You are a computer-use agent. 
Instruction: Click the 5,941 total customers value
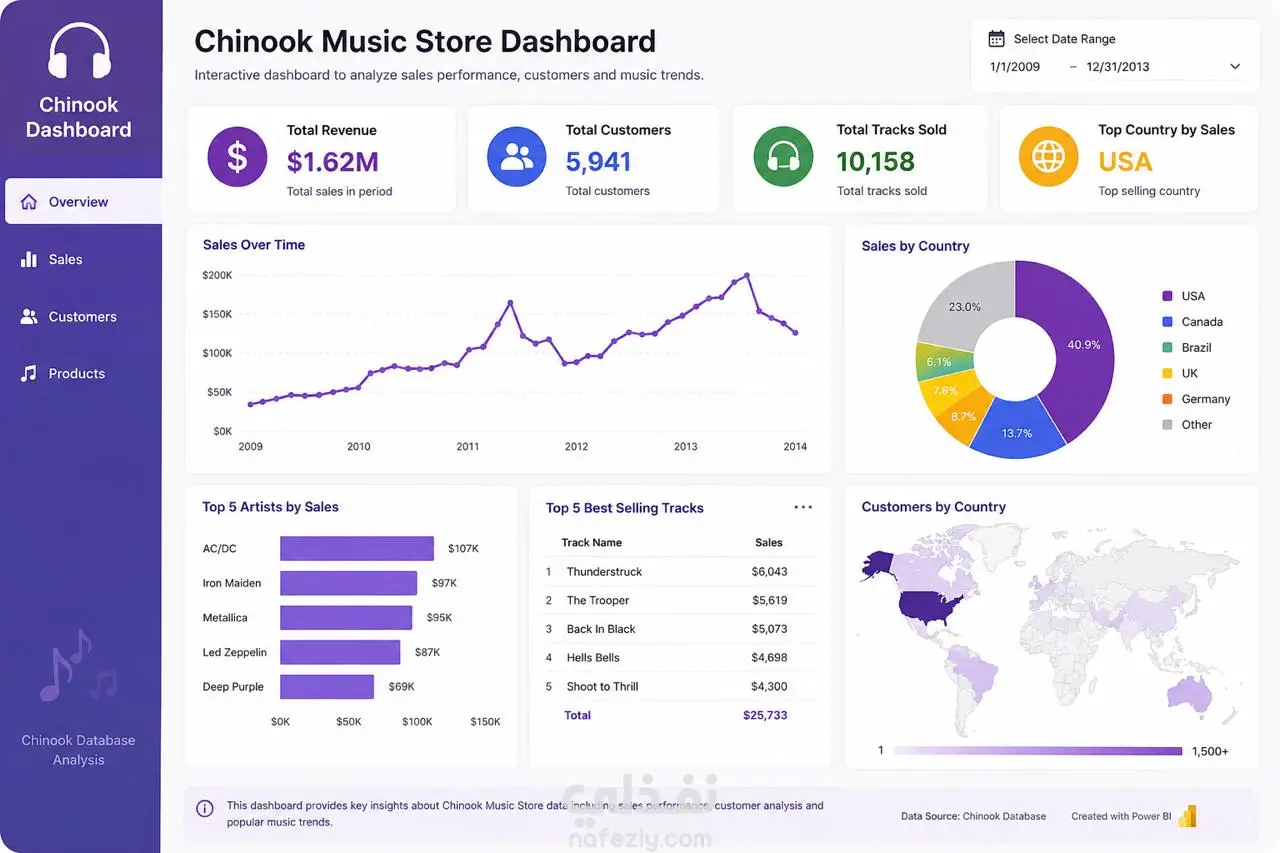click(x=598, y=161)
